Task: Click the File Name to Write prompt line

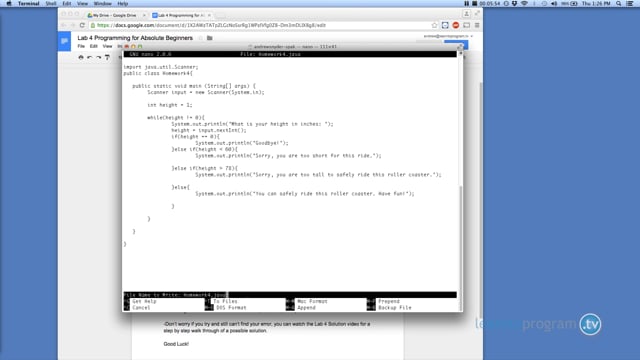Action: pyautogui.click(x=290, y=295)
